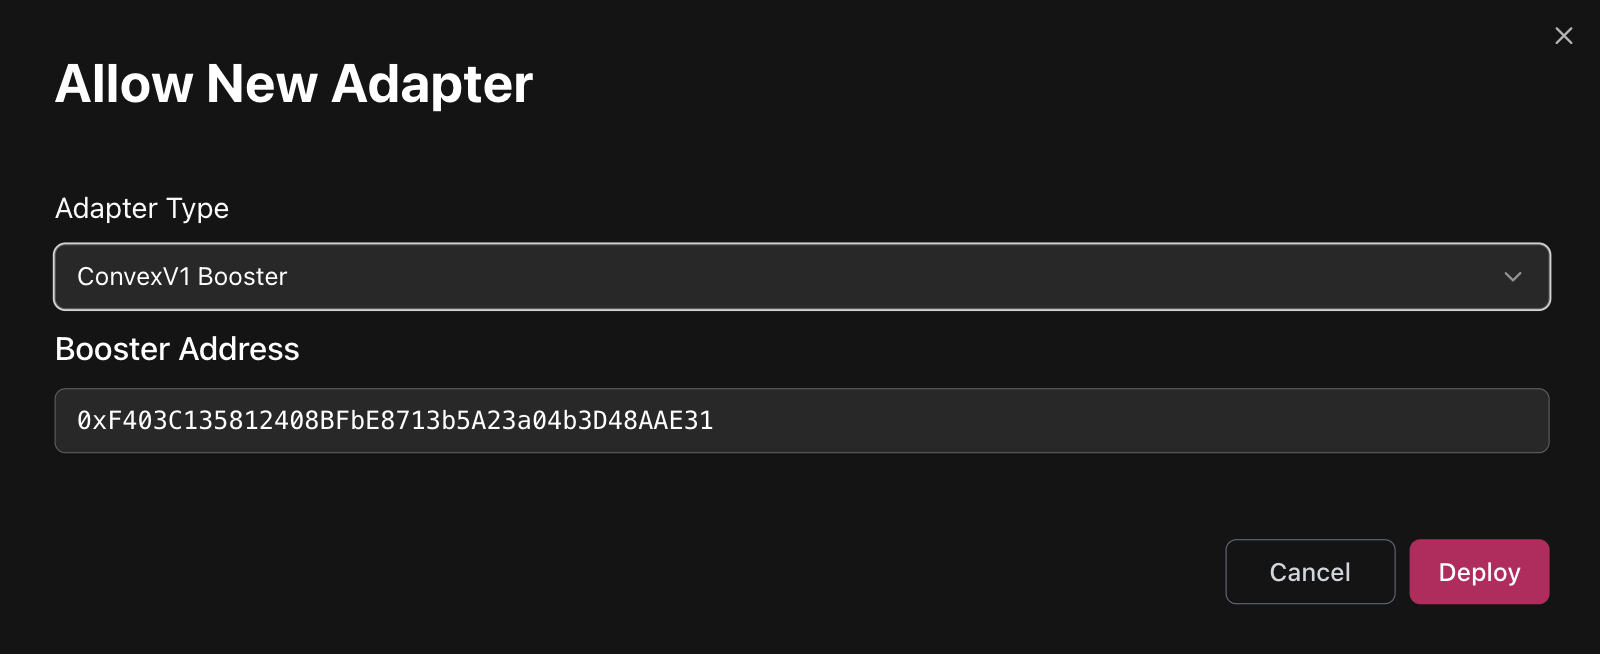Click the Adapter Type label
The width and height of the screenshot is (1600, 654).
(x=142, y=208)
